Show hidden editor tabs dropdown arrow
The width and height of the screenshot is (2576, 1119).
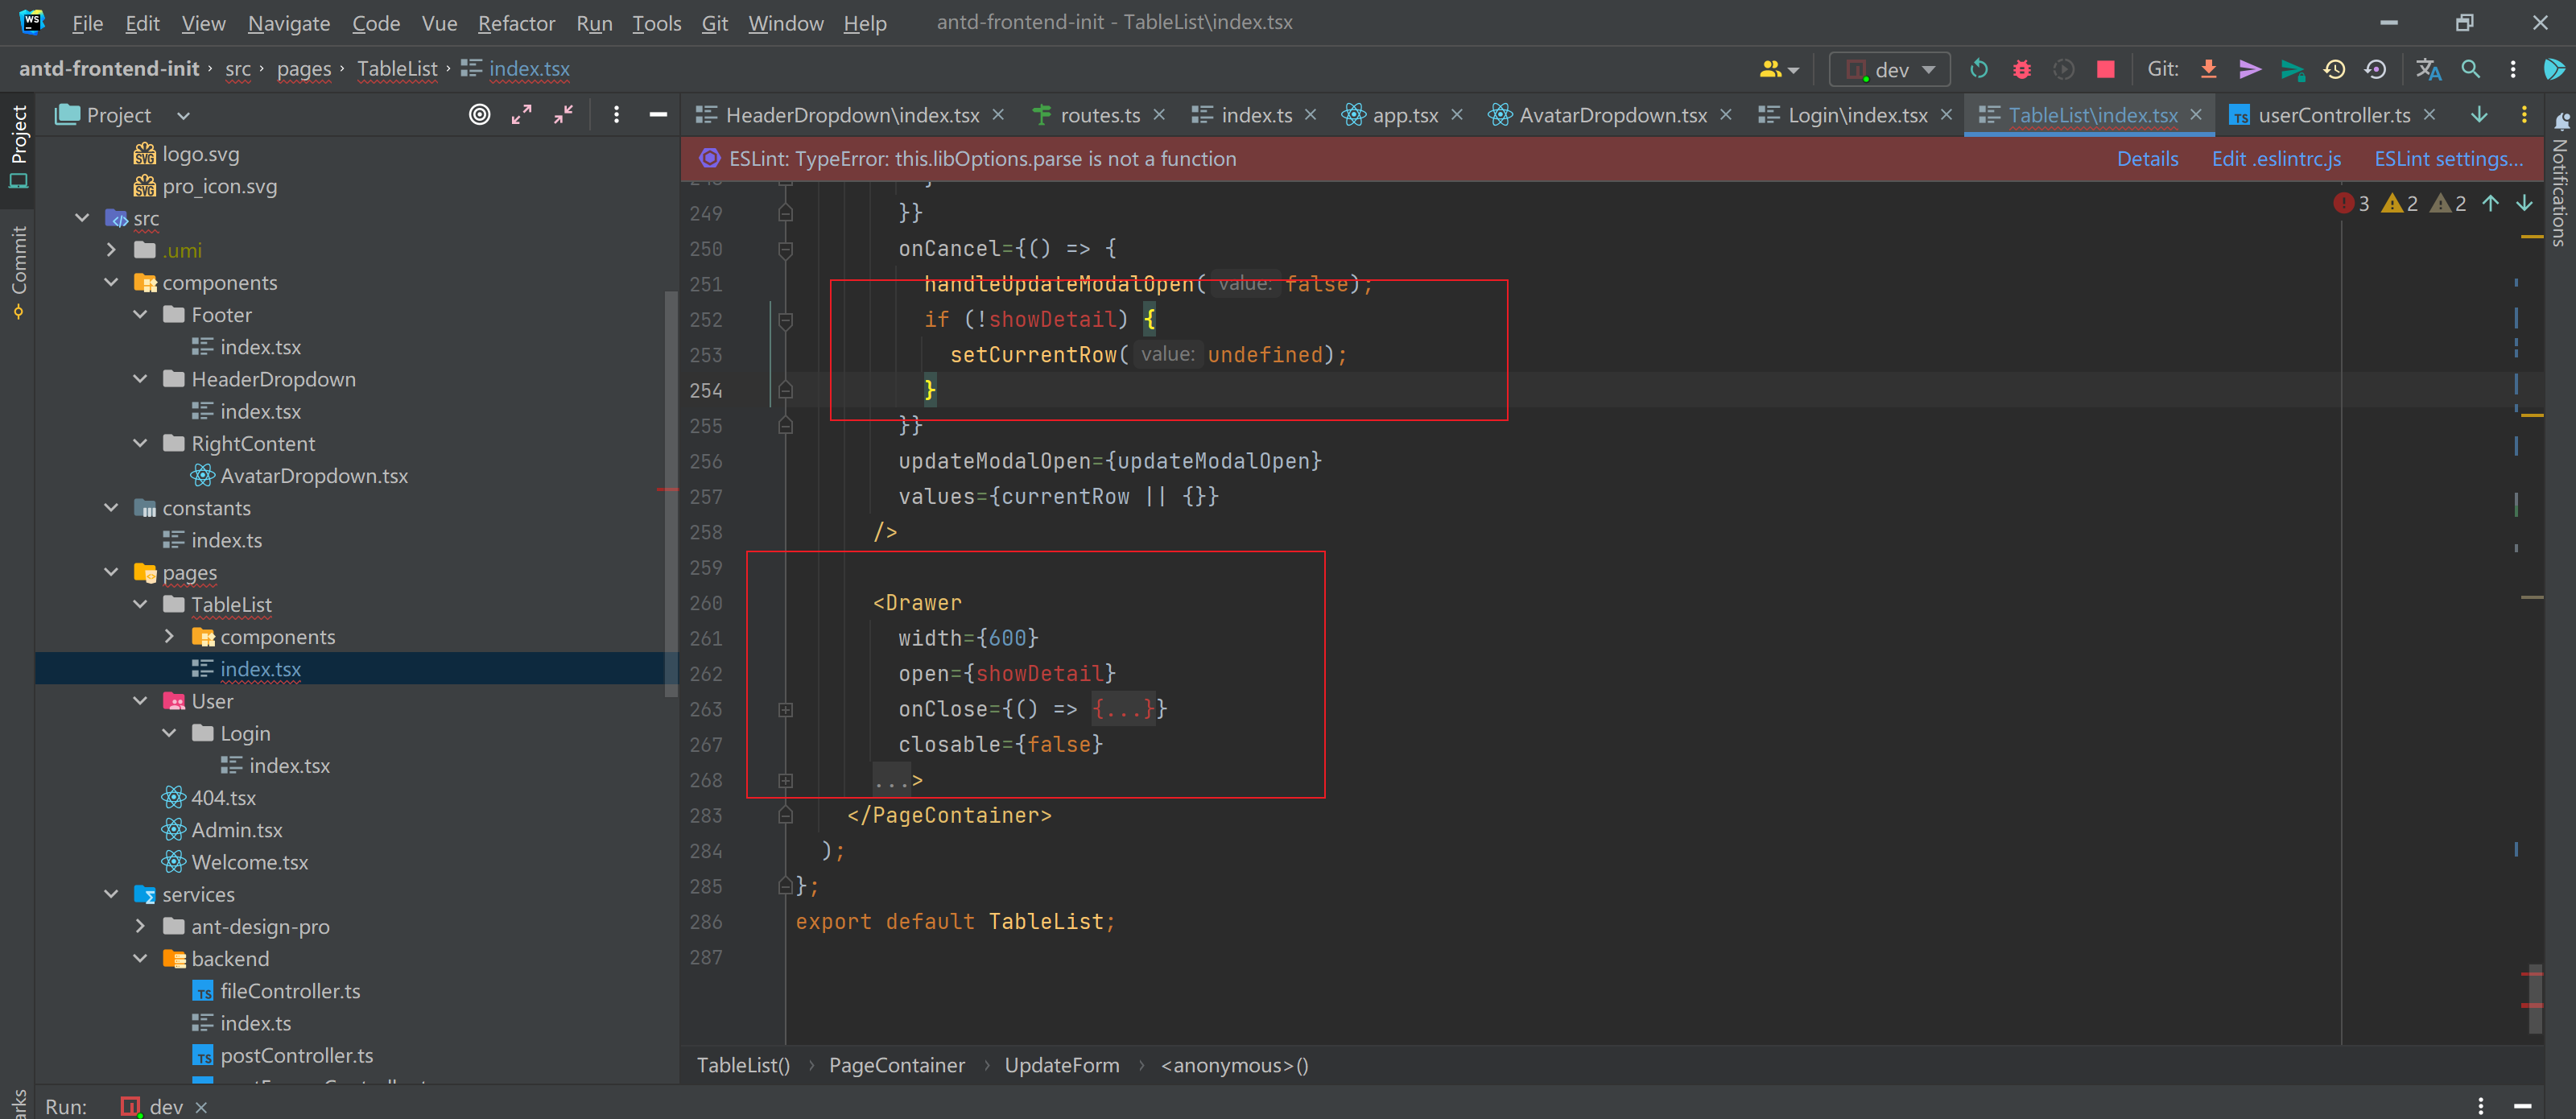tap(2478, 115)
